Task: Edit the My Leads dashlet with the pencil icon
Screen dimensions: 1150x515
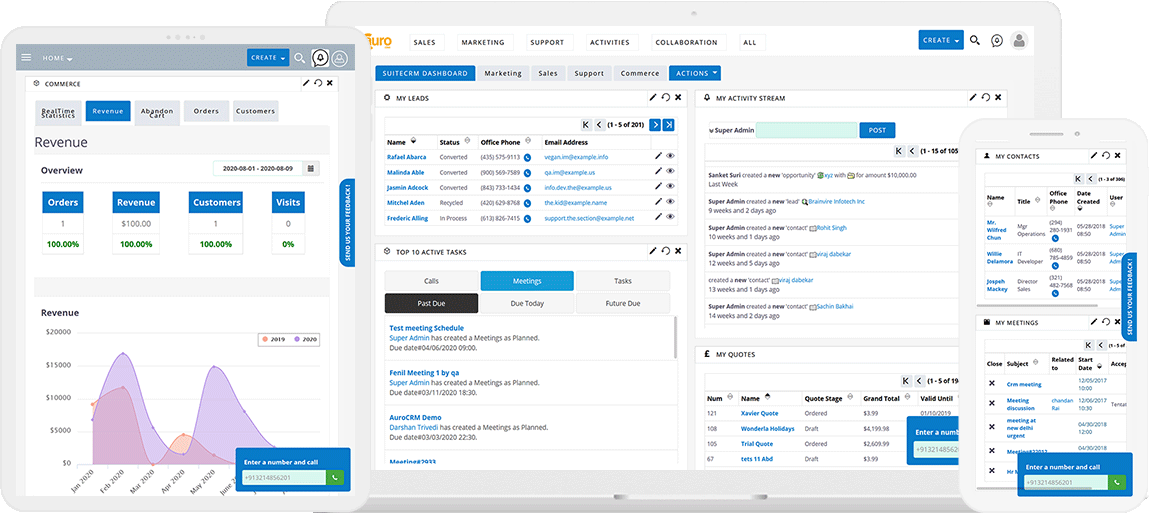Action: pos(653,98)
